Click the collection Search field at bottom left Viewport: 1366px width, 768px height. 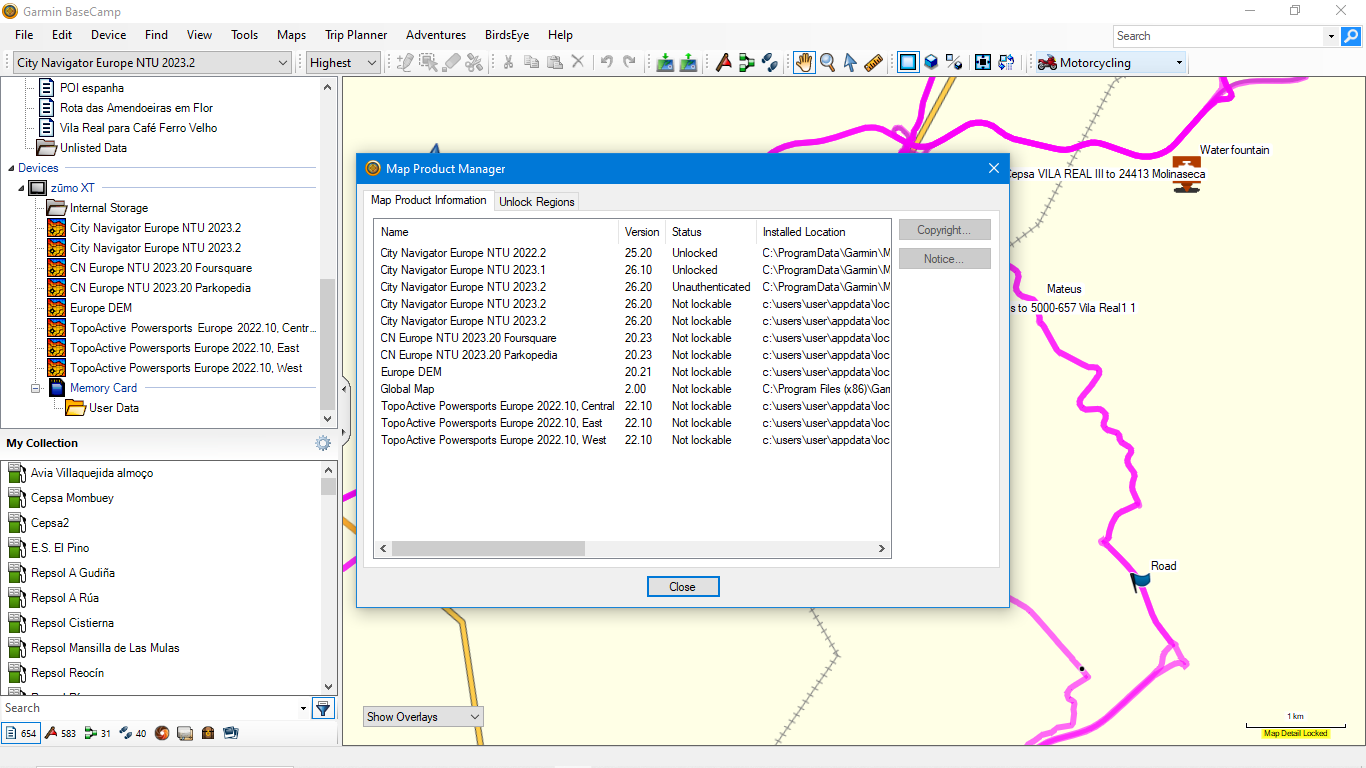(150, 708)
